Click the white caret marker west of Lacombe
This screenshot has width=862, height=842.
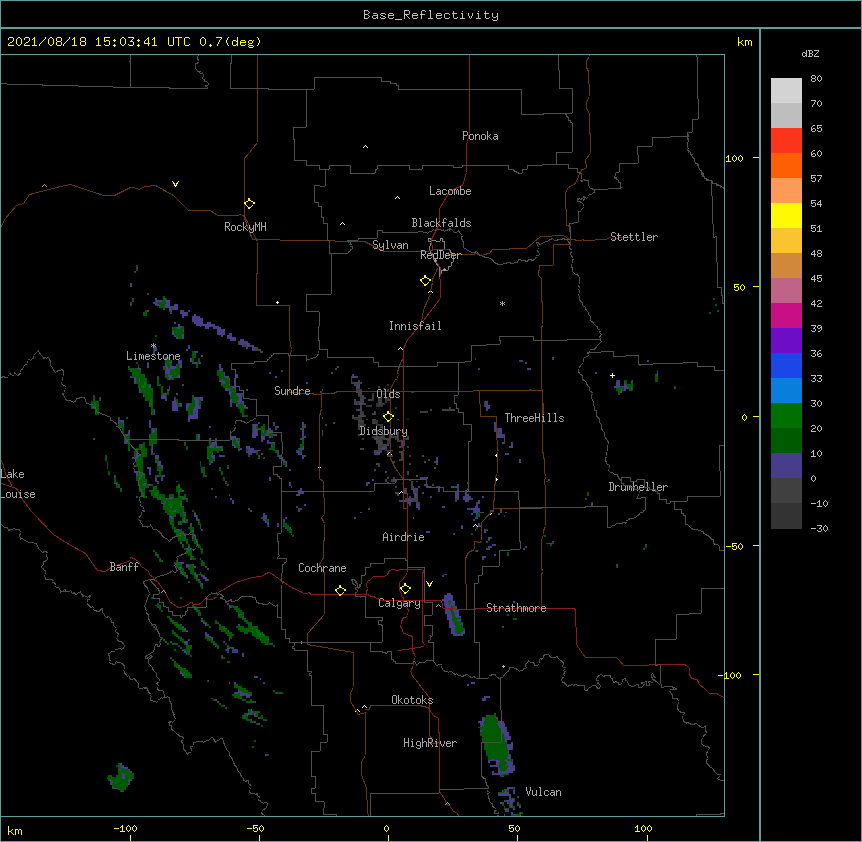397,198
